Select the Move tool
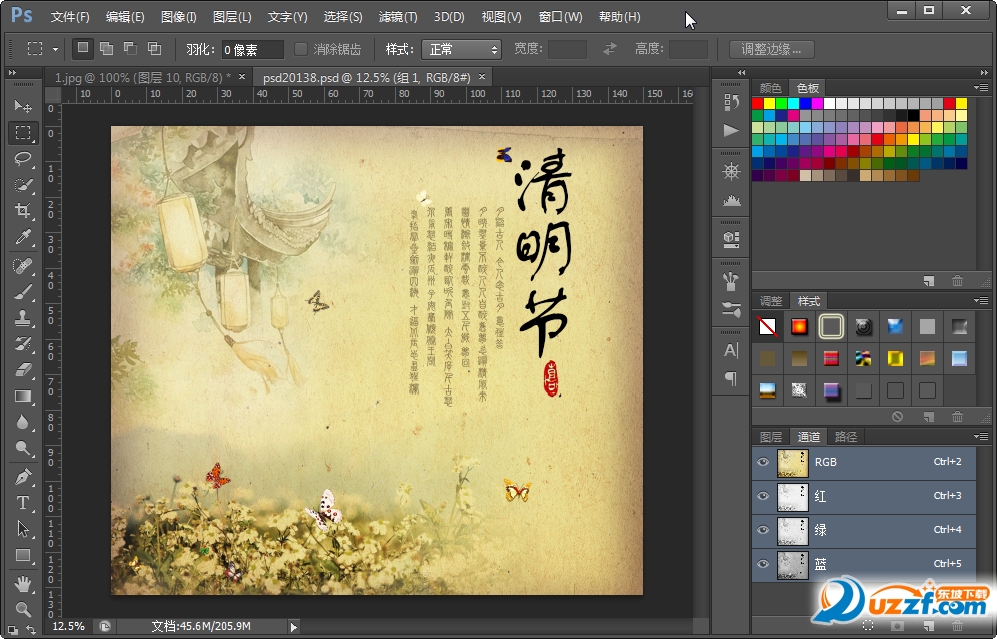 tap(23, 106)
